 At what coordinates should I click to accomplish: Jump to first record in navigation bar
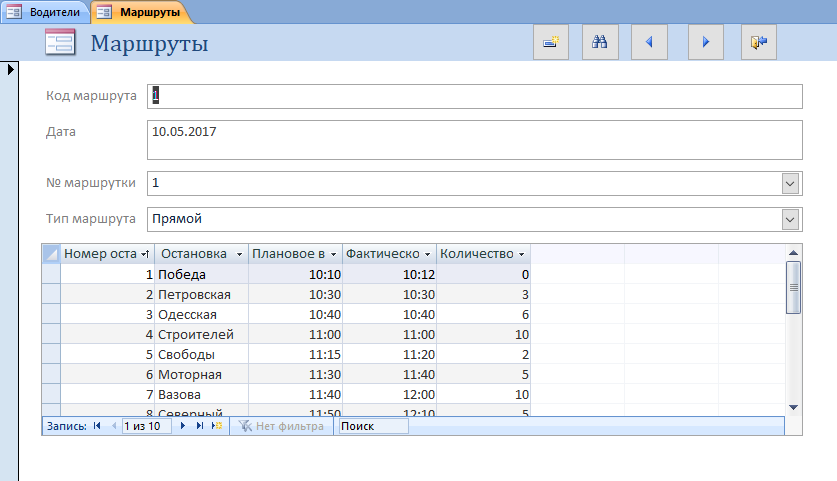97,426
